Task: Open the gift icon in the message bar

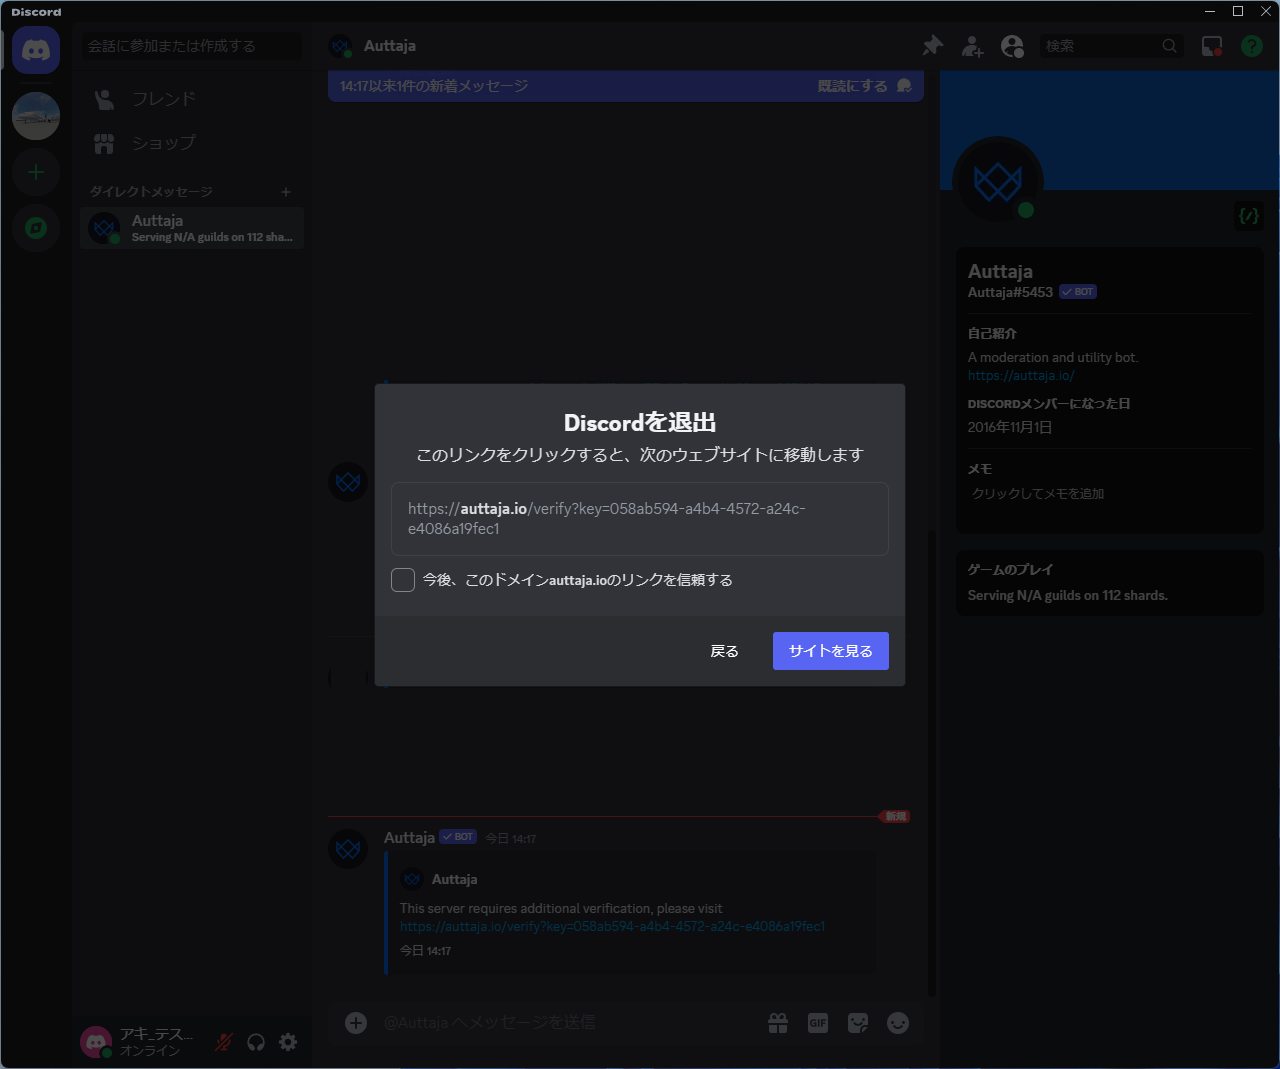Action: click(777, 1022)
